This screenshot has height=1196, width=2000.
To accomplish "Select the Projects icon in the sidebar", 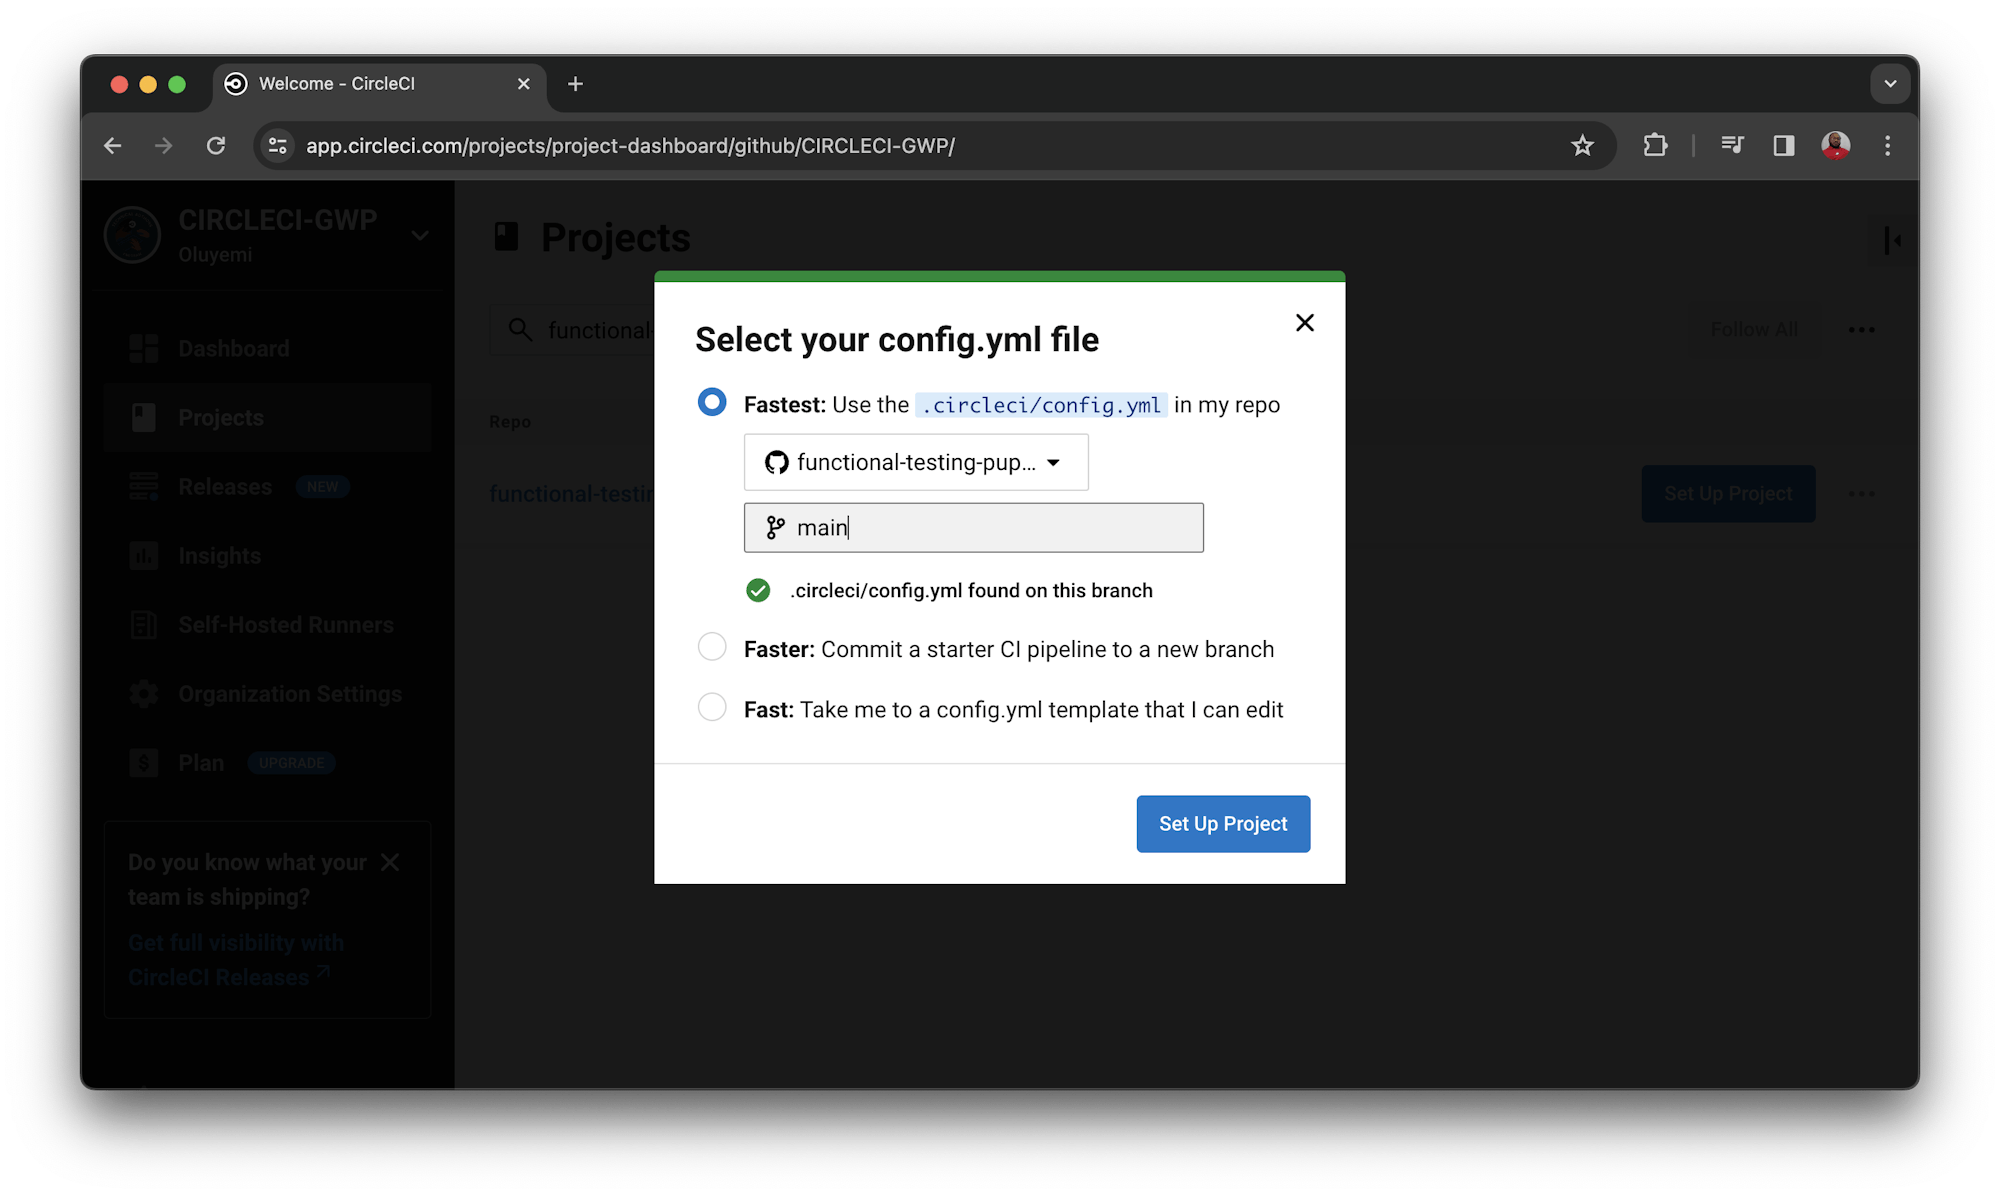I will 144,417.
